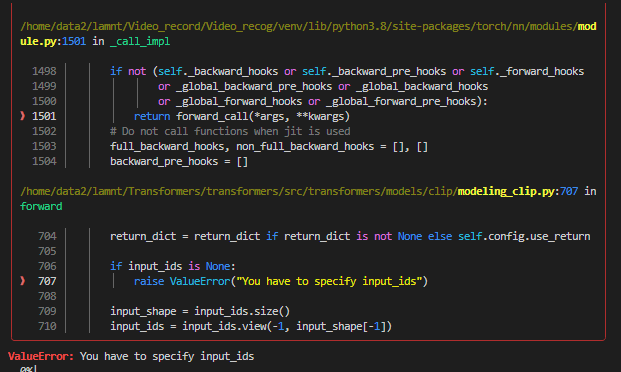Click the 'if input_ids is None:' line
The image size is (621, 372).
pyautogui.click(x=173, y=266)
